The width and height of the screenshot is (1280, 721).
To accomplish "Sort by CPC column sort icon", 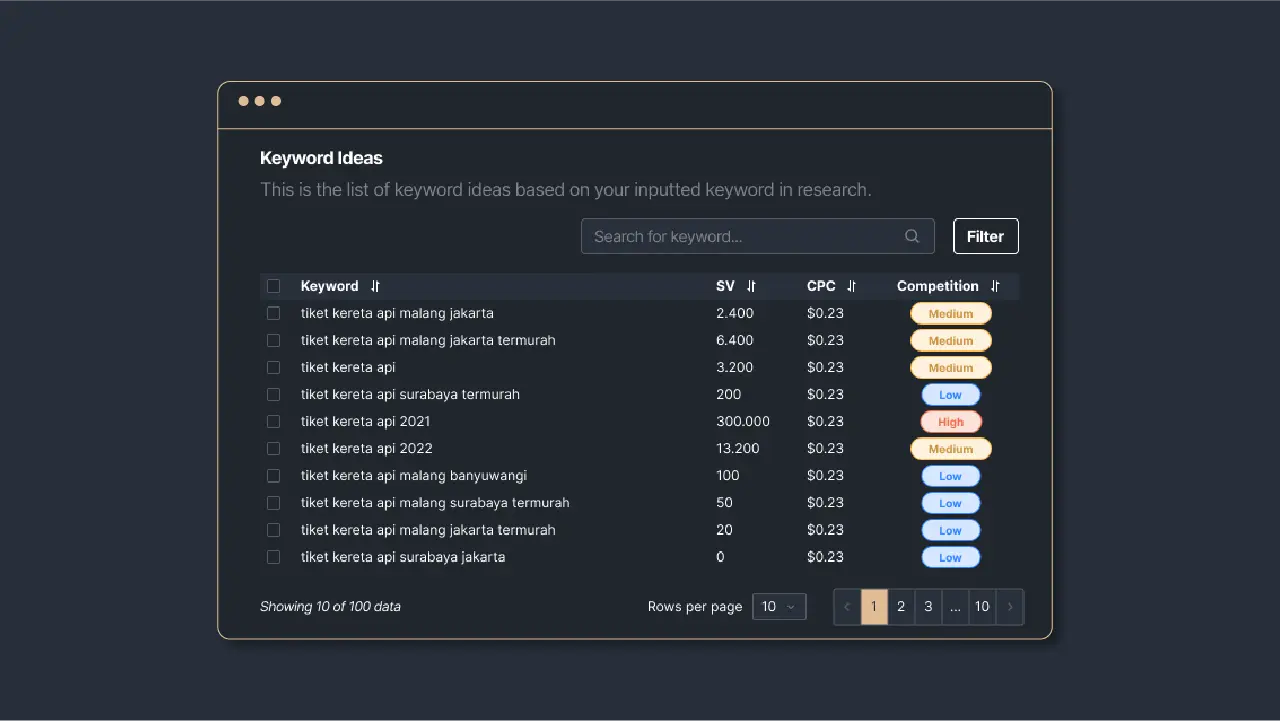I will click(x=851, y=286).
